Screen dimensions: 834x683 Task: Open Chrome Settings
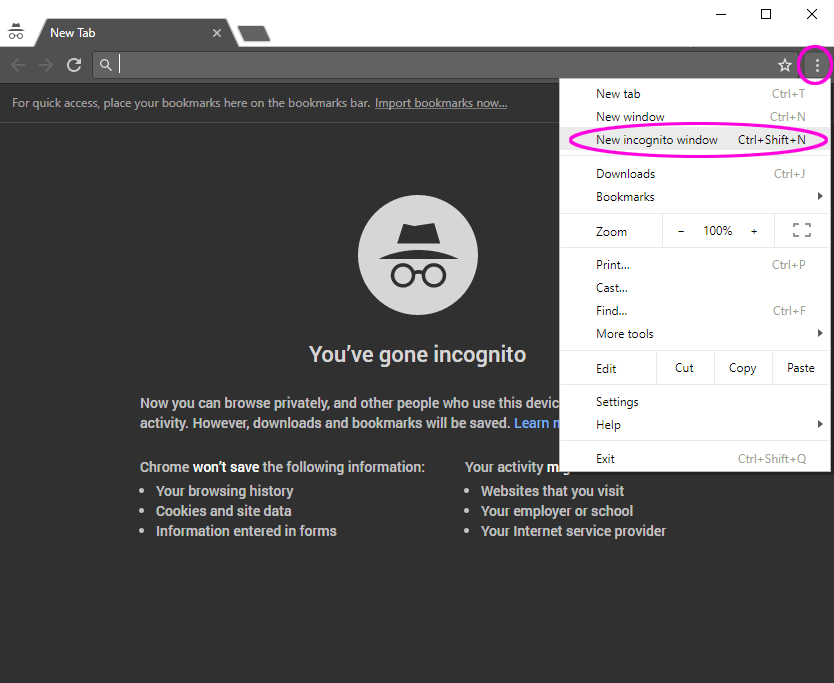(617, 401)
